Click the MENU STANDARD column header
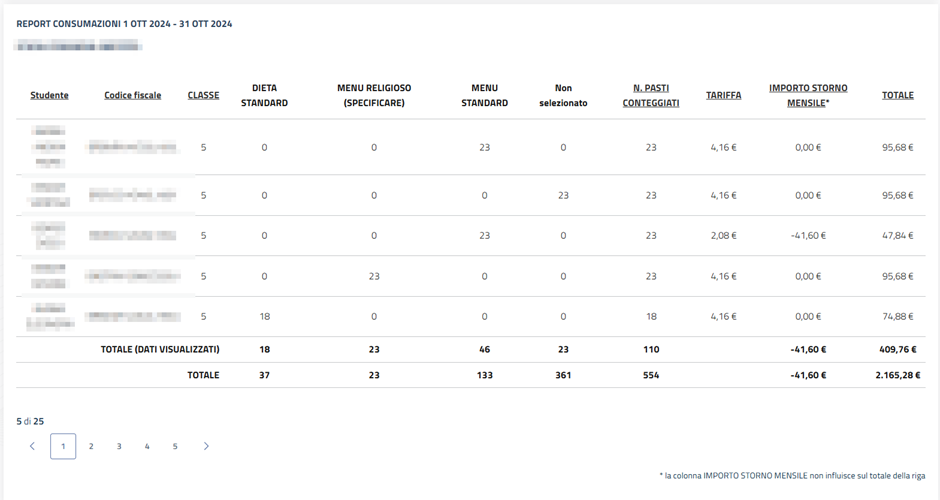This screenshot has height=500, width=940. pyautogui.click(x=484, y=95)
